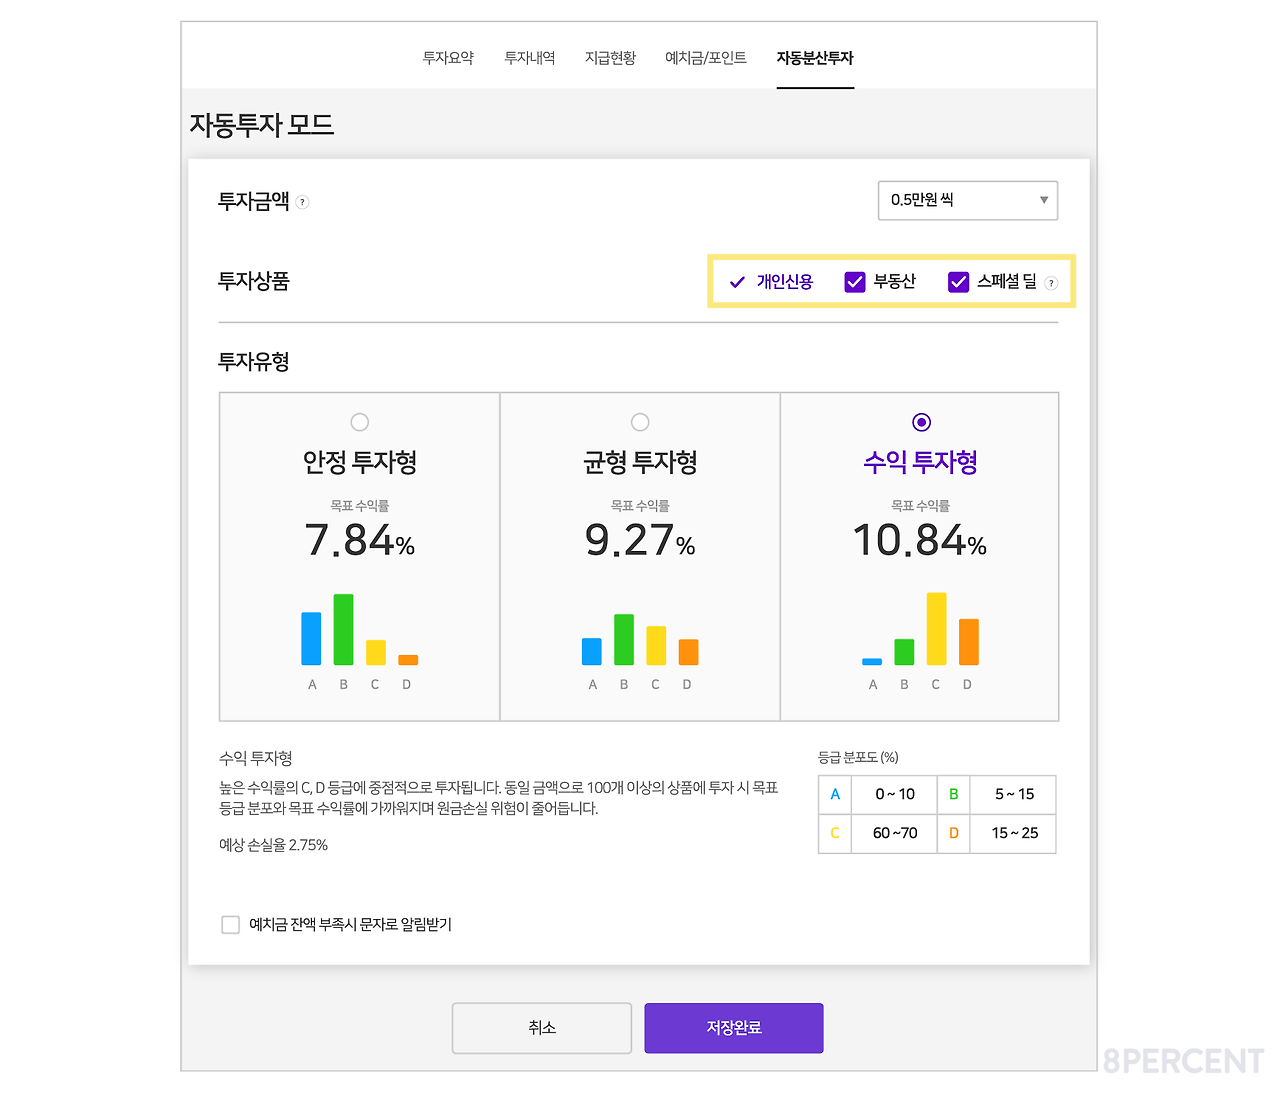This screenshot has height=1093, width=1280.
Task: Click the 0 ~ 10 grade A cell
Action: click(895, 794)
